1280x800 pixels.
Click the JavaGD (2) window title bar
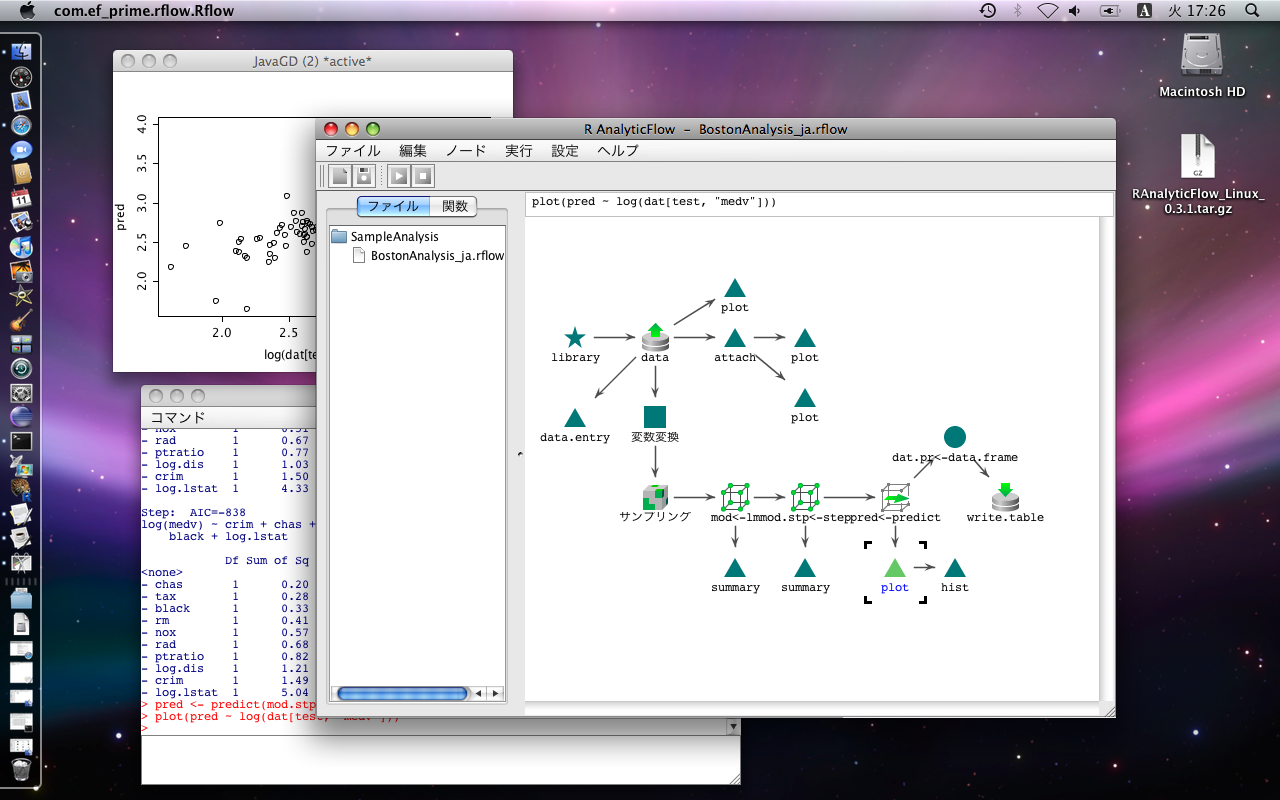(x=313, y=61)
